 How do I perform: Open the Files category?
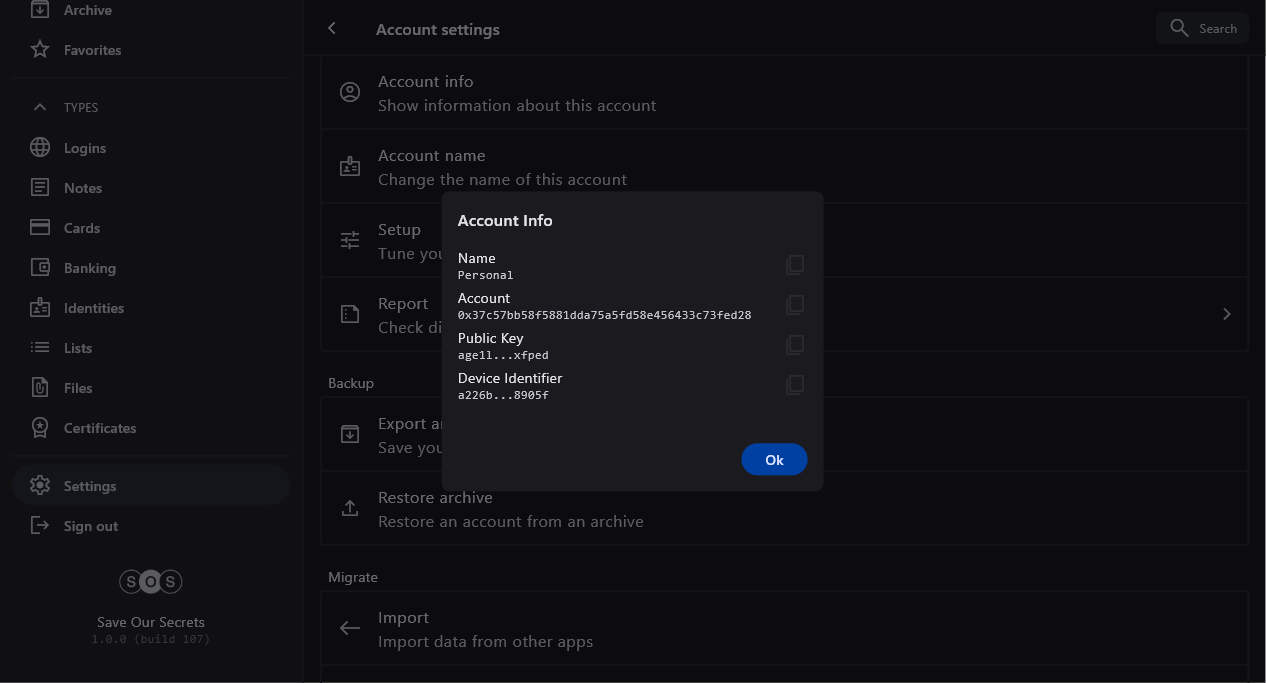(x=77, y=388)
